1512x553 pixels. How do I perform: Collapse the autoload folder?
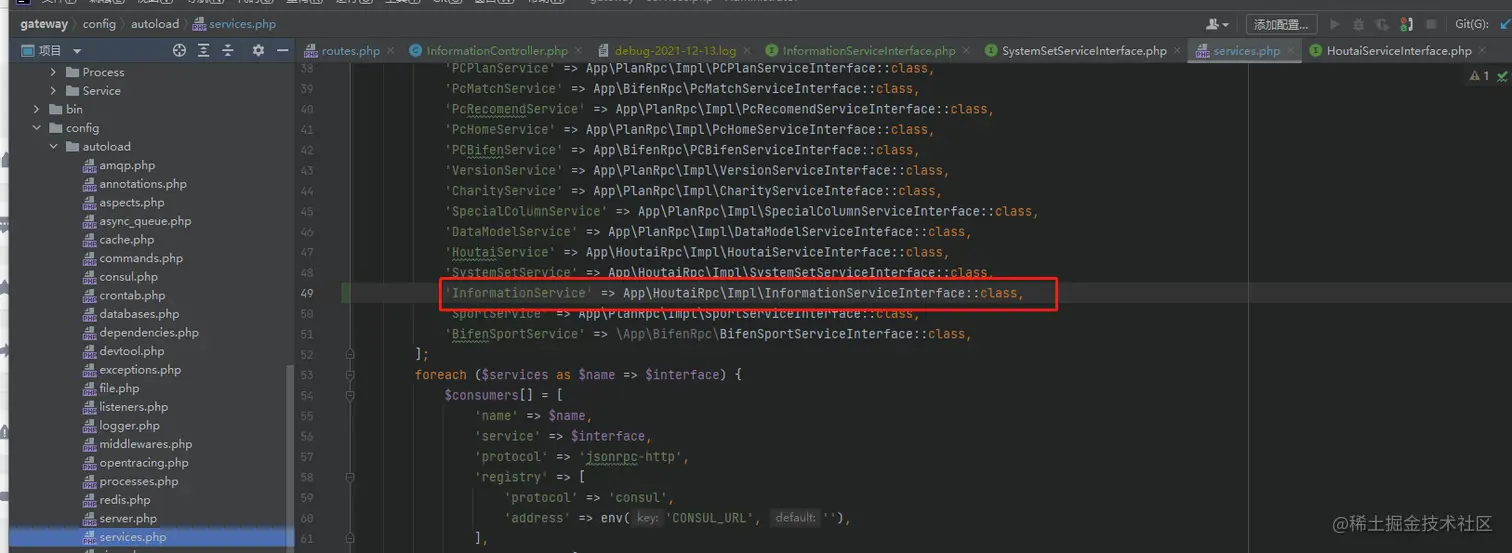(54, 146)
